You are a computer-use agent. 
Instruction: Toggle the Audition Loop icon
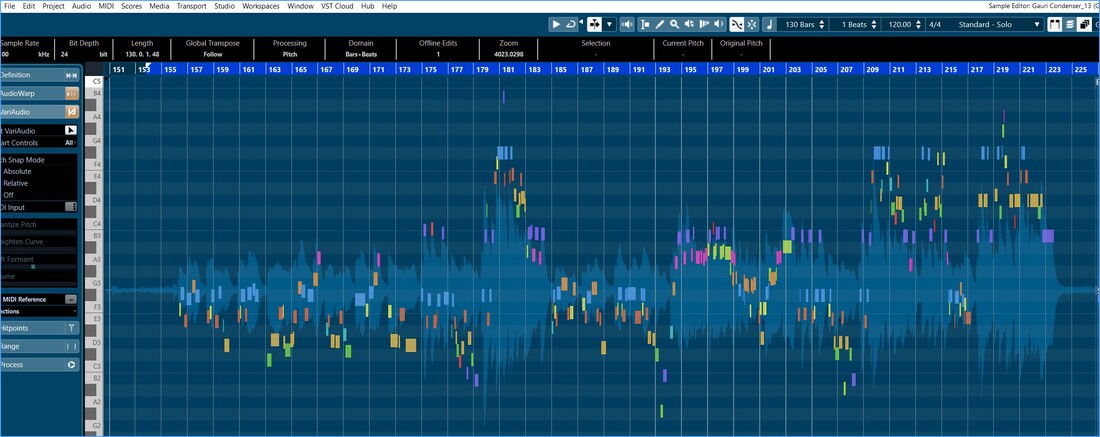572,24
